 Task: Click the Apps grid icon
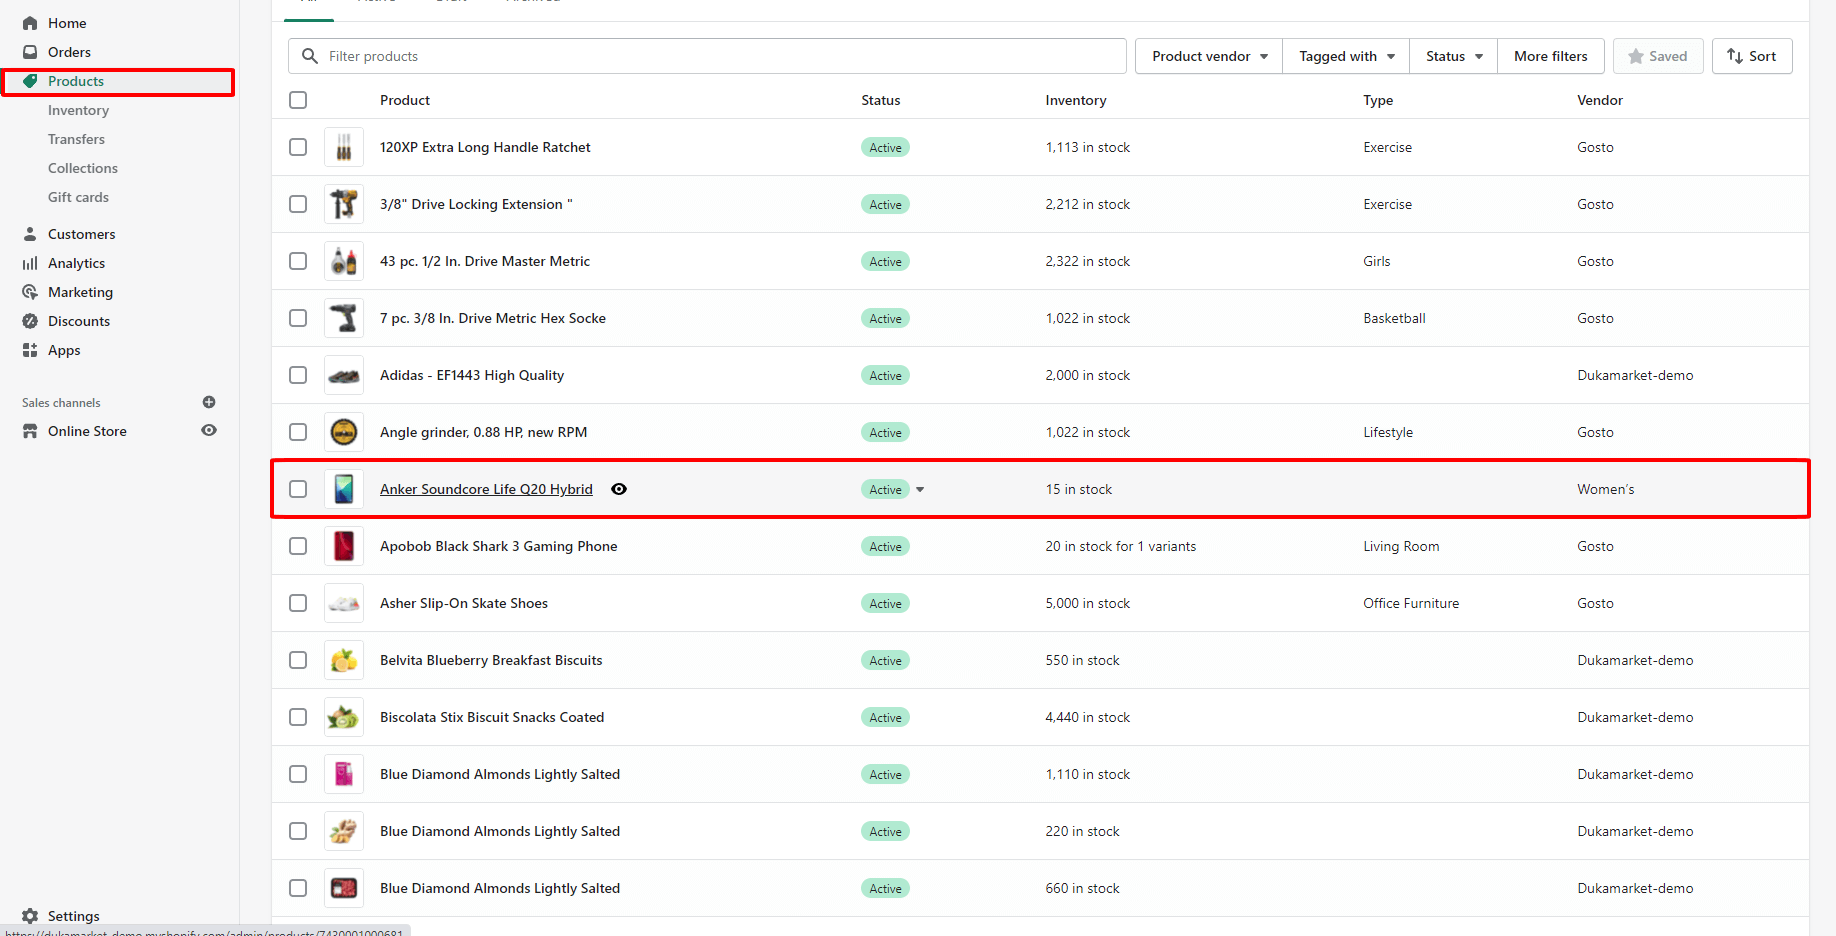pos(30,350)
